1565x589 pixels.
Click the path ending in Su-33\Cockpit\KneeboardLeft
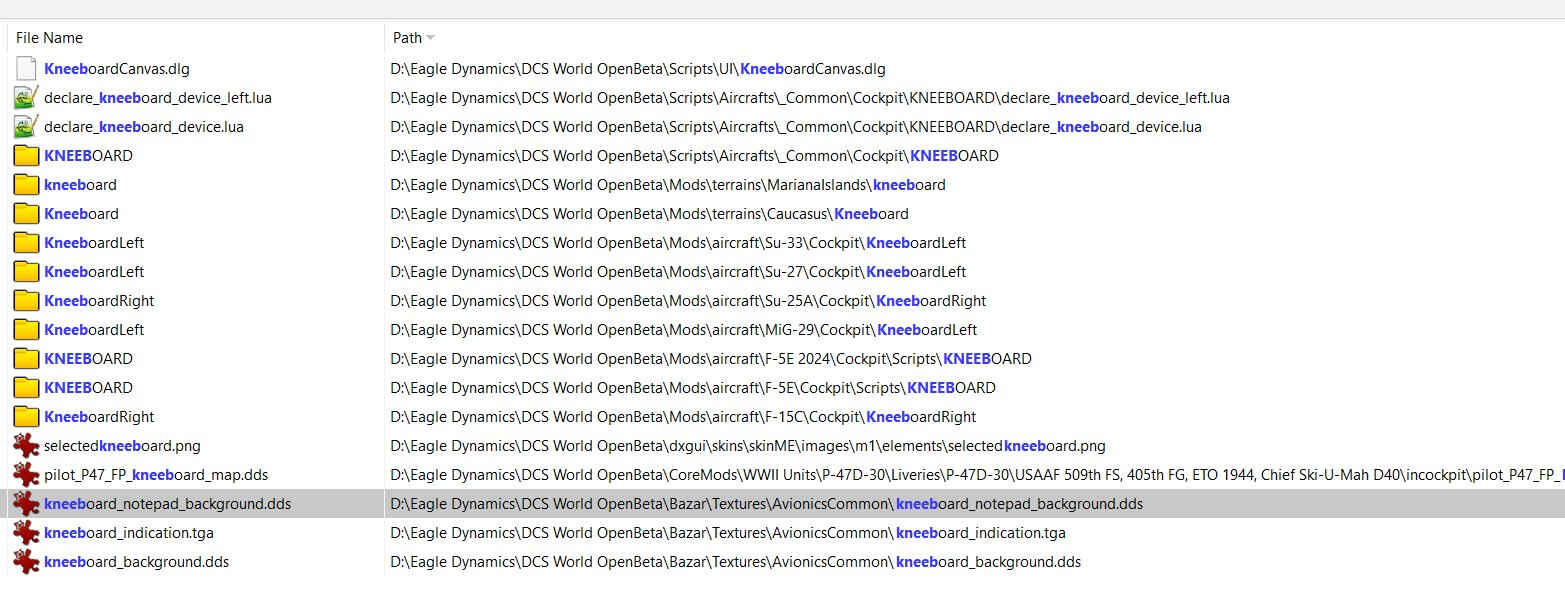point(678,243)
